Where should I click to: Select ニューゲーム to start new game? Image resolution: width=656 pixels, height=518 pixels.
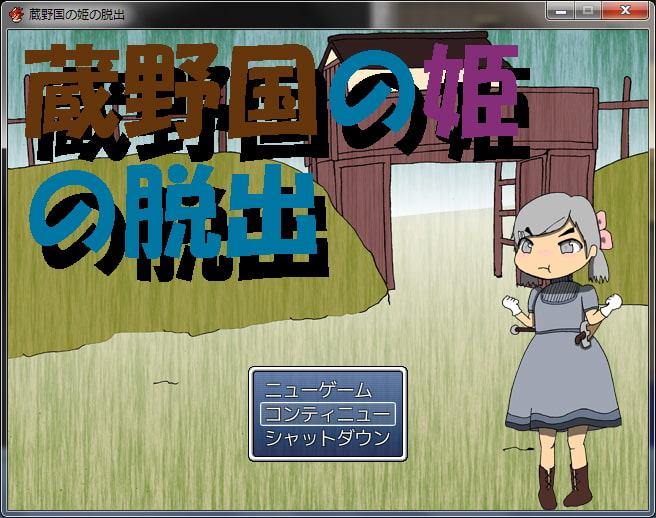point(327,390)
